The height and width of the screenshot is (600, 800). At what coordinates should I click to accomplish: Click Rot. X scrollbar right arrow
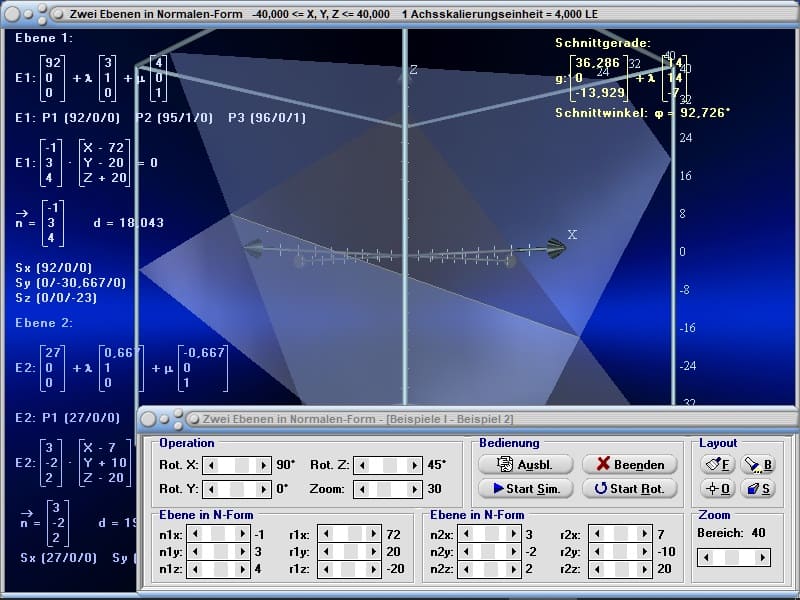(x=263, y=465)
